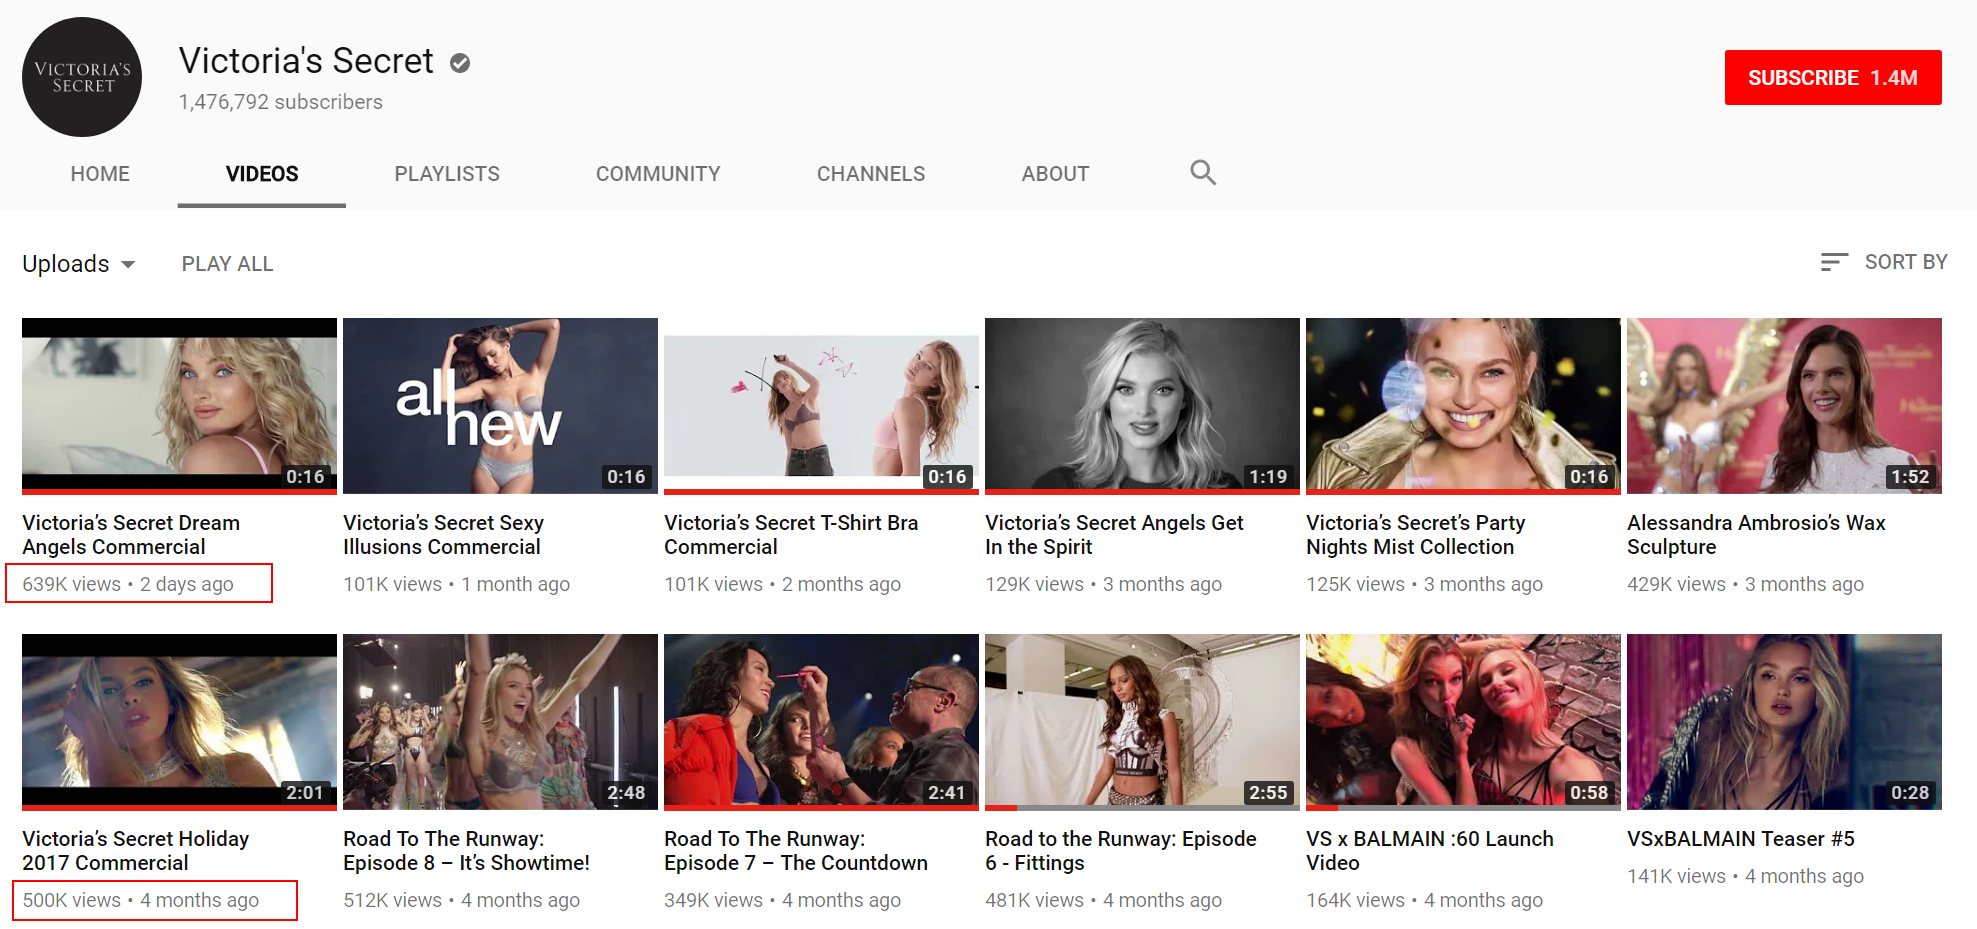1977x929 pixels.
Task: Open Road To The Runway Episode 8 title
Action: pos(466,851)
